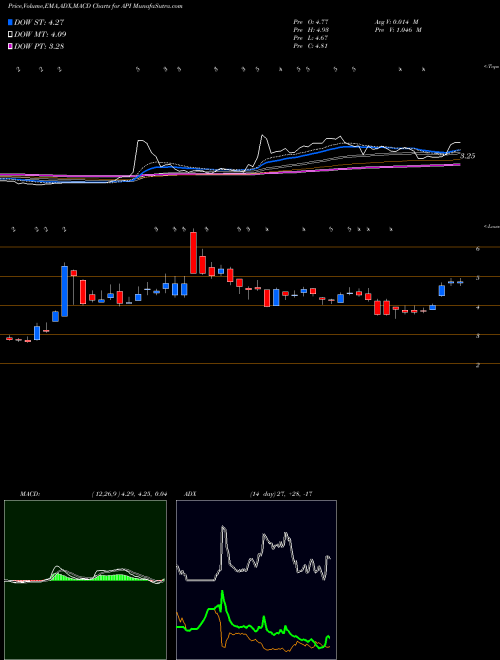Click the price axis label 2
This screenshot has width=500, height=660.
[x=478, y=365]
